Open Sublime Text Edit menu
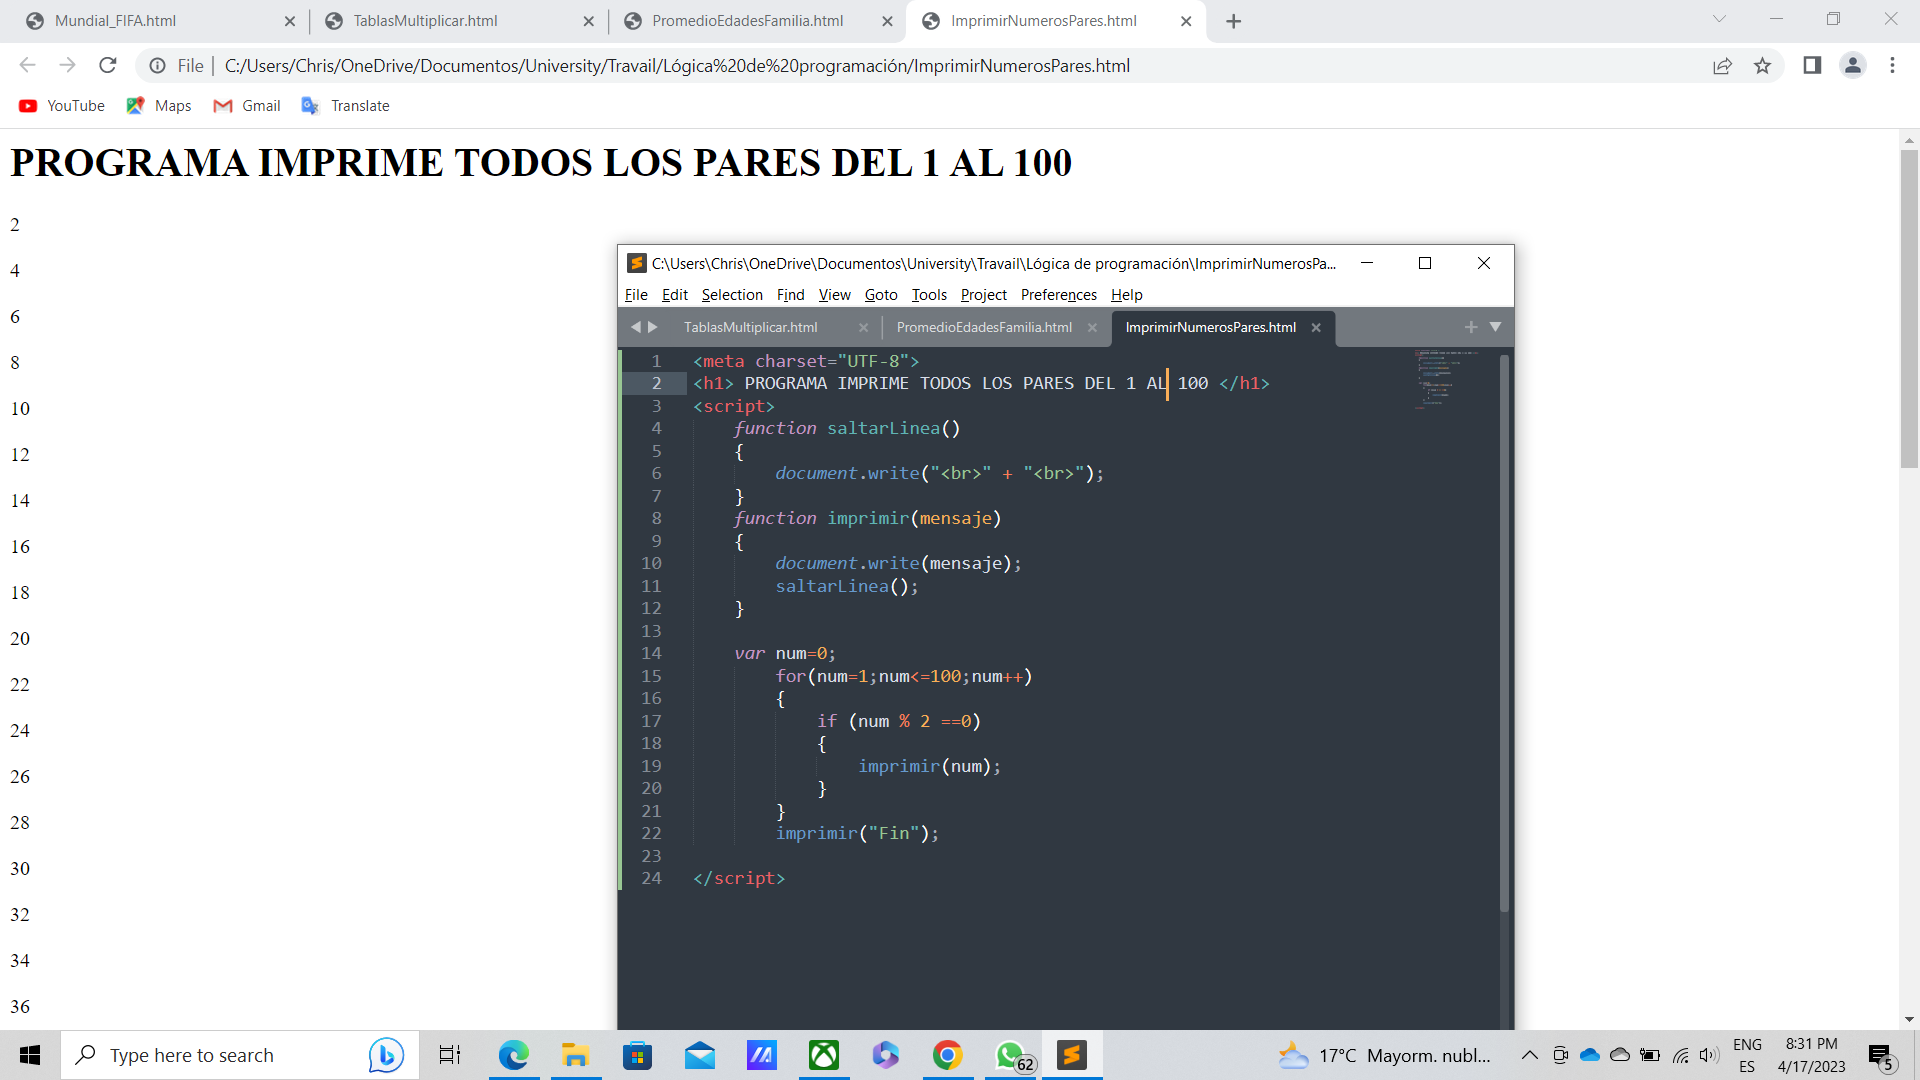The image size is (1920, 1080). 675,295
